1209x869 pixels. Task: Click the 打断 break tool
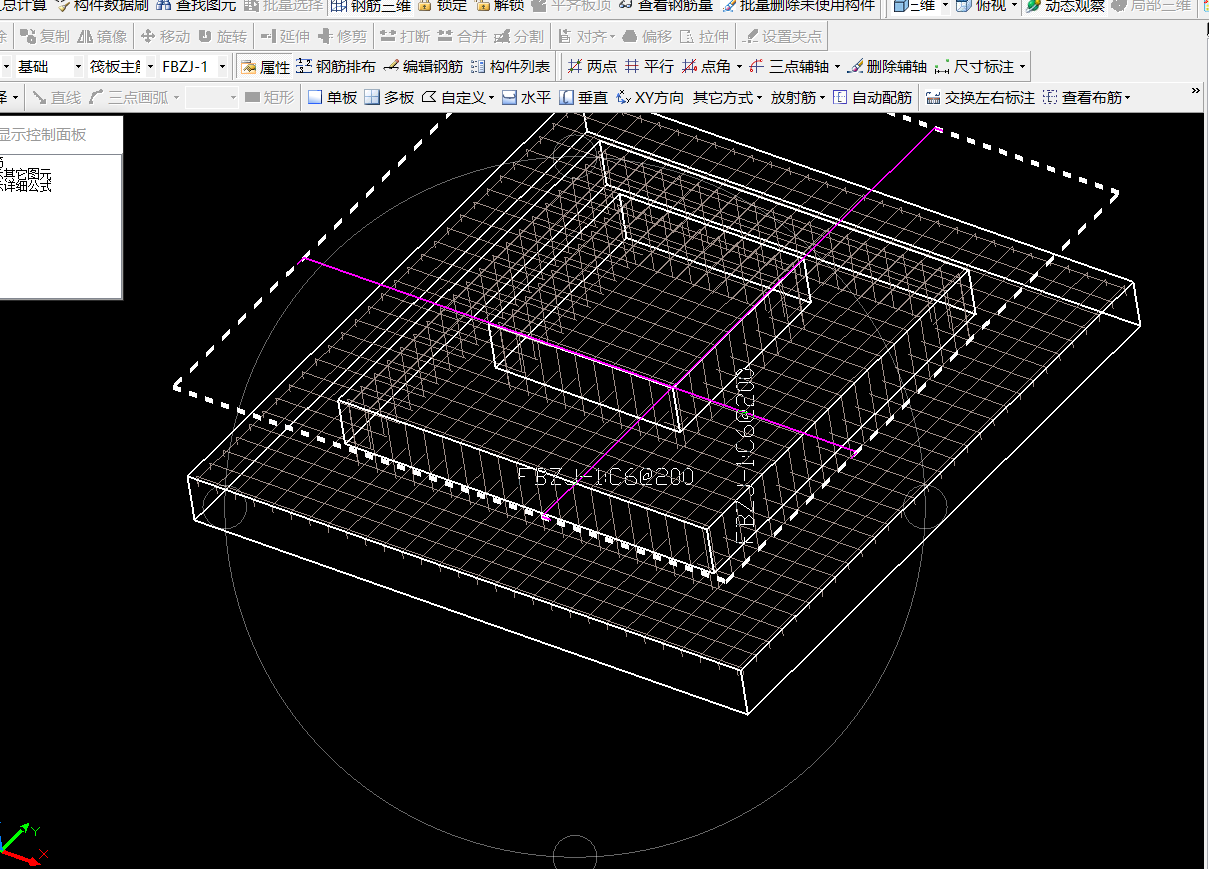[x=405, y=37]
